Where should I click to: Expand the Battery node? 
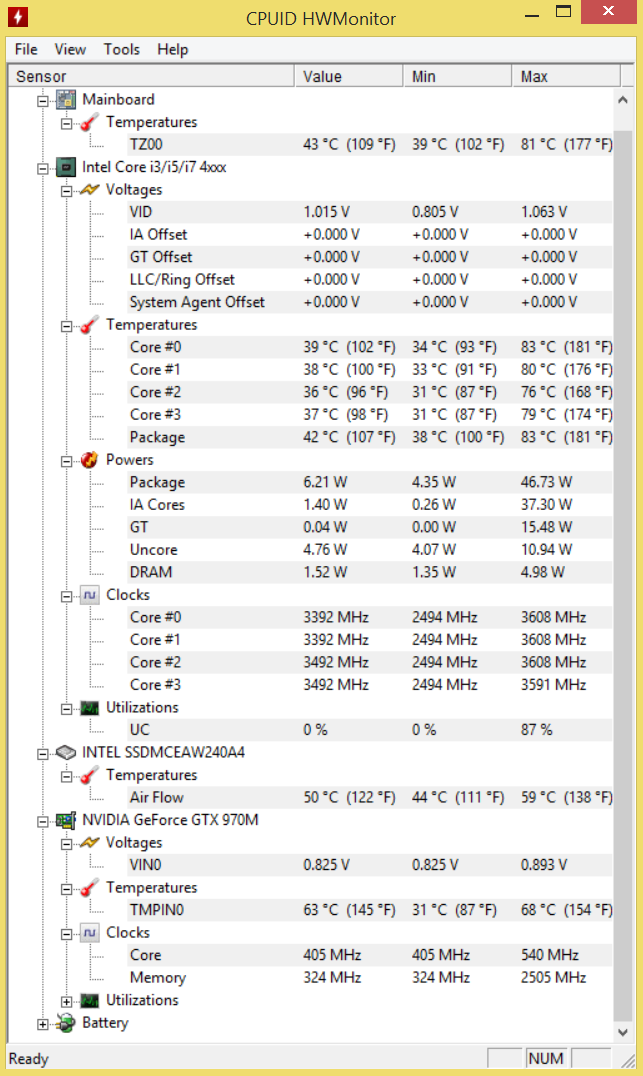click(x=43, y=1024)
